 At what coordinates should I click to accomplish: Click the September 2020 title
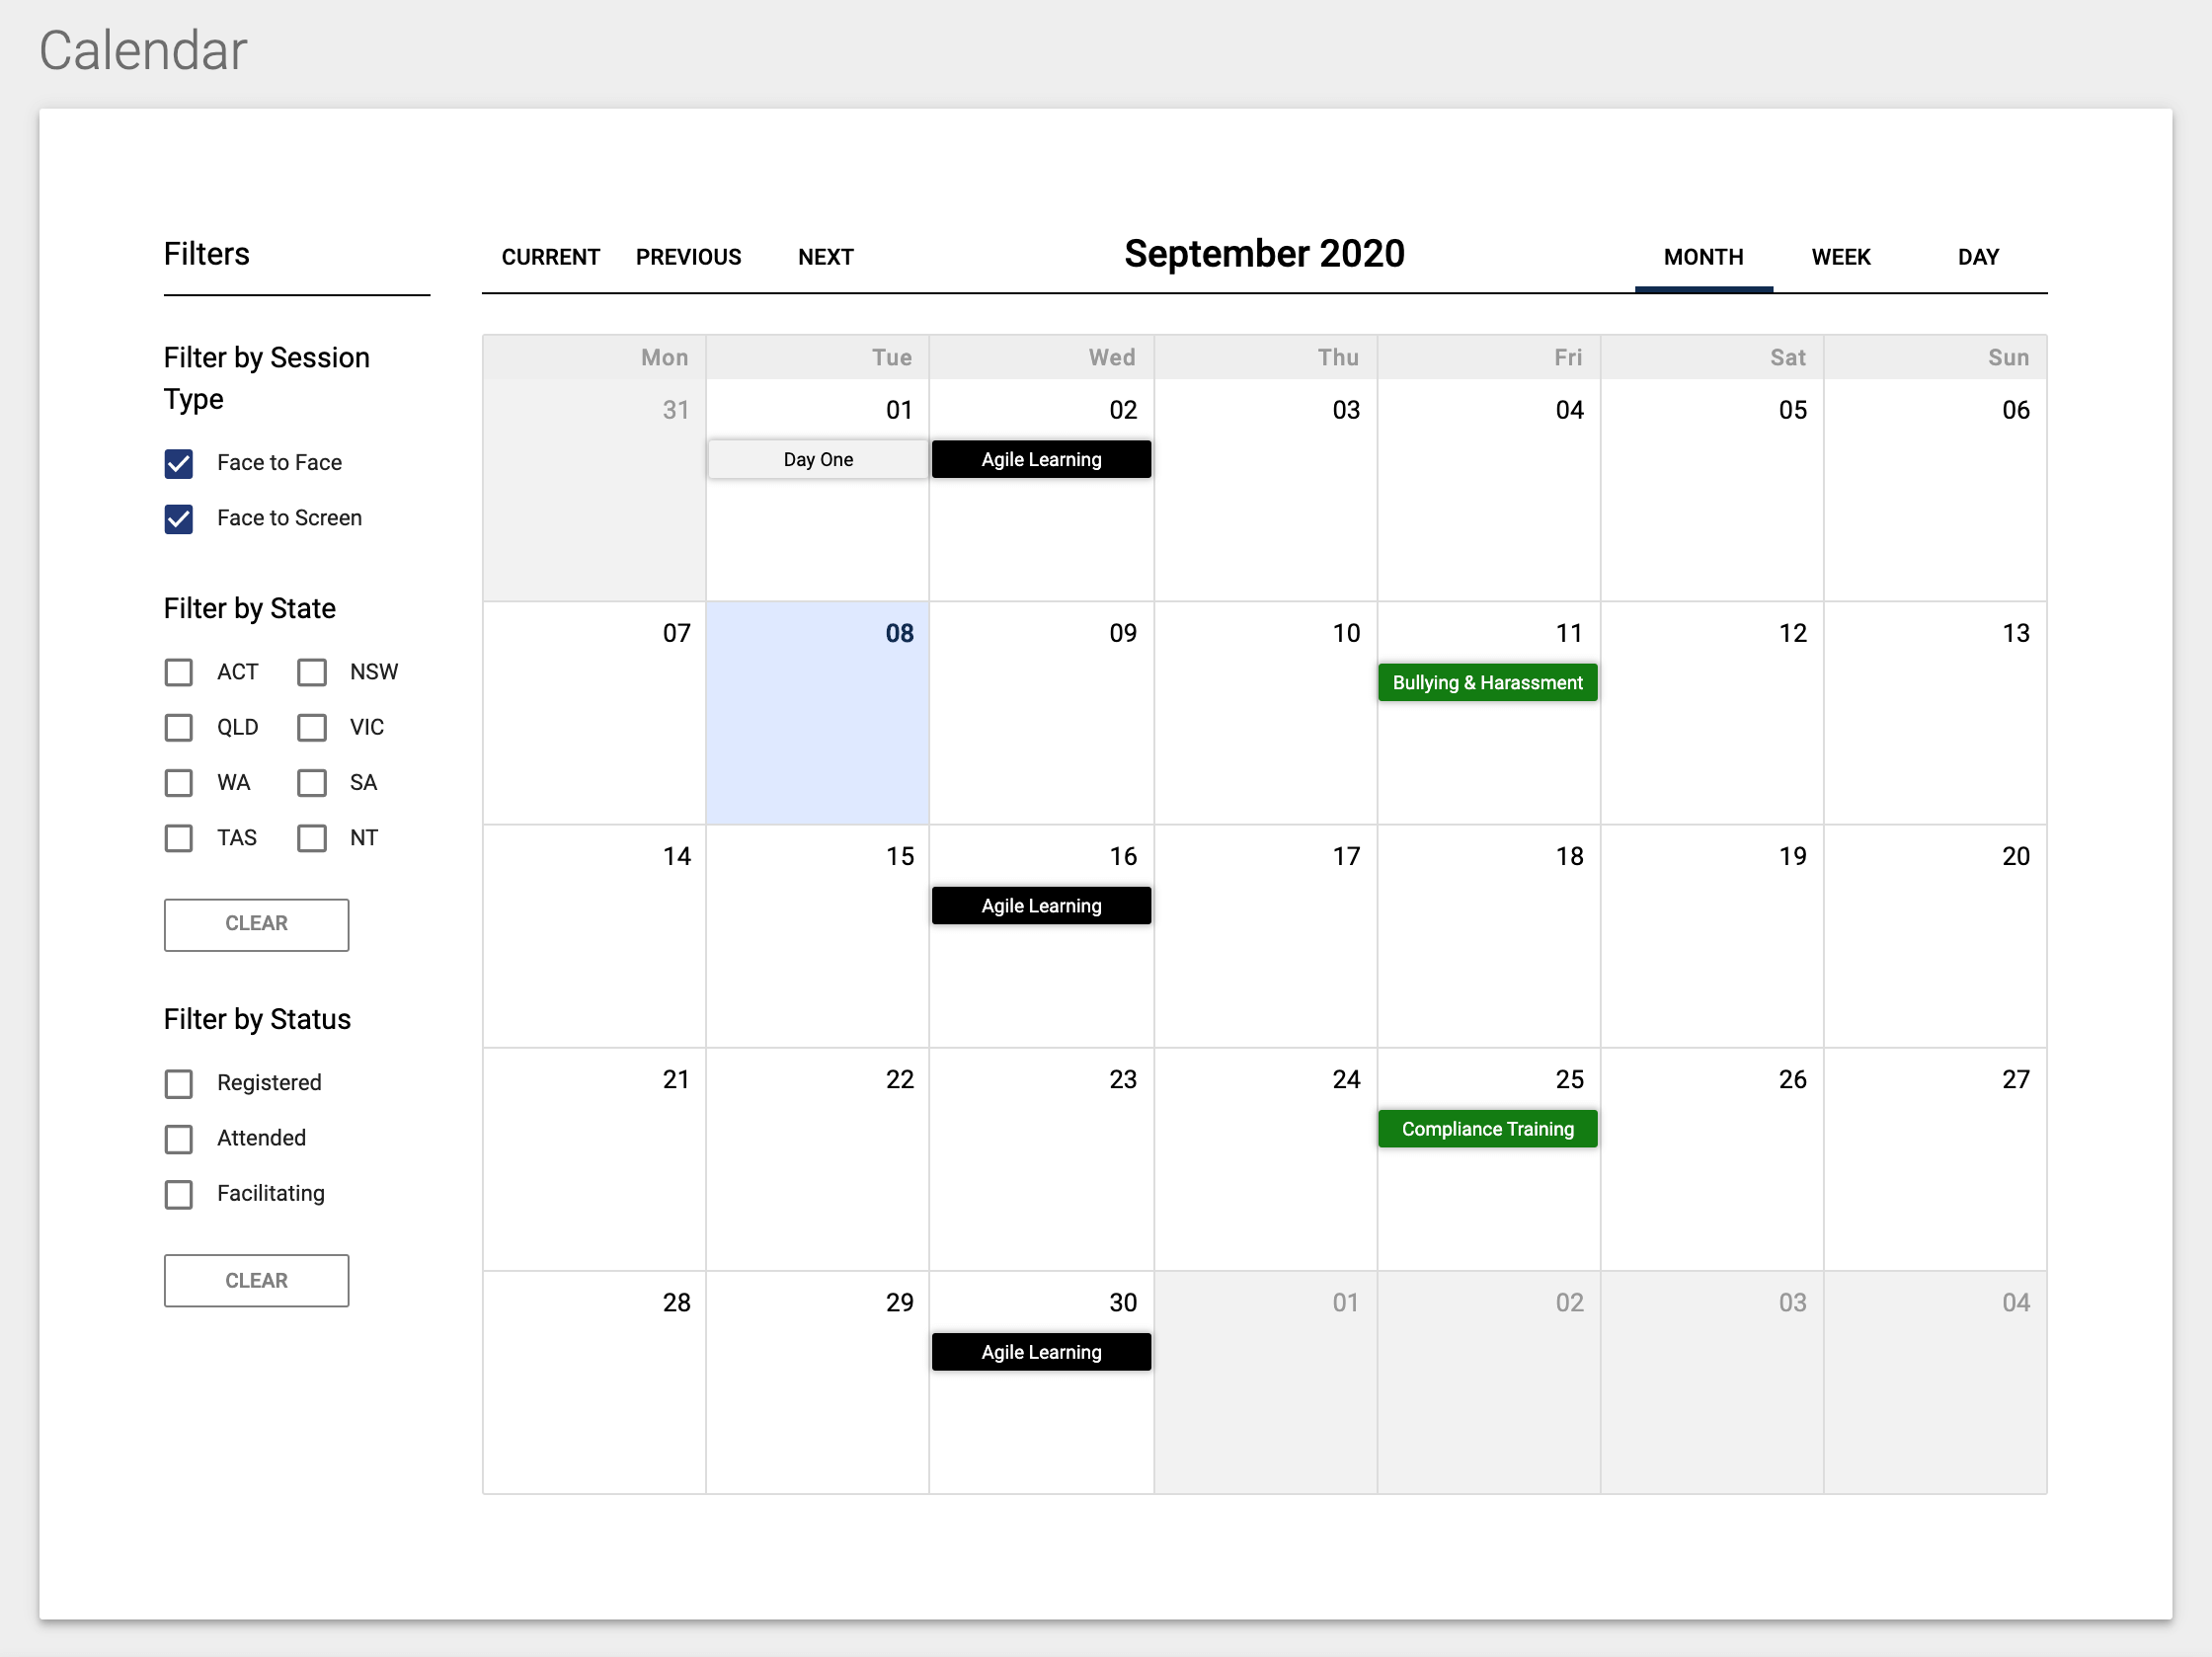(x=1264, y=254)
